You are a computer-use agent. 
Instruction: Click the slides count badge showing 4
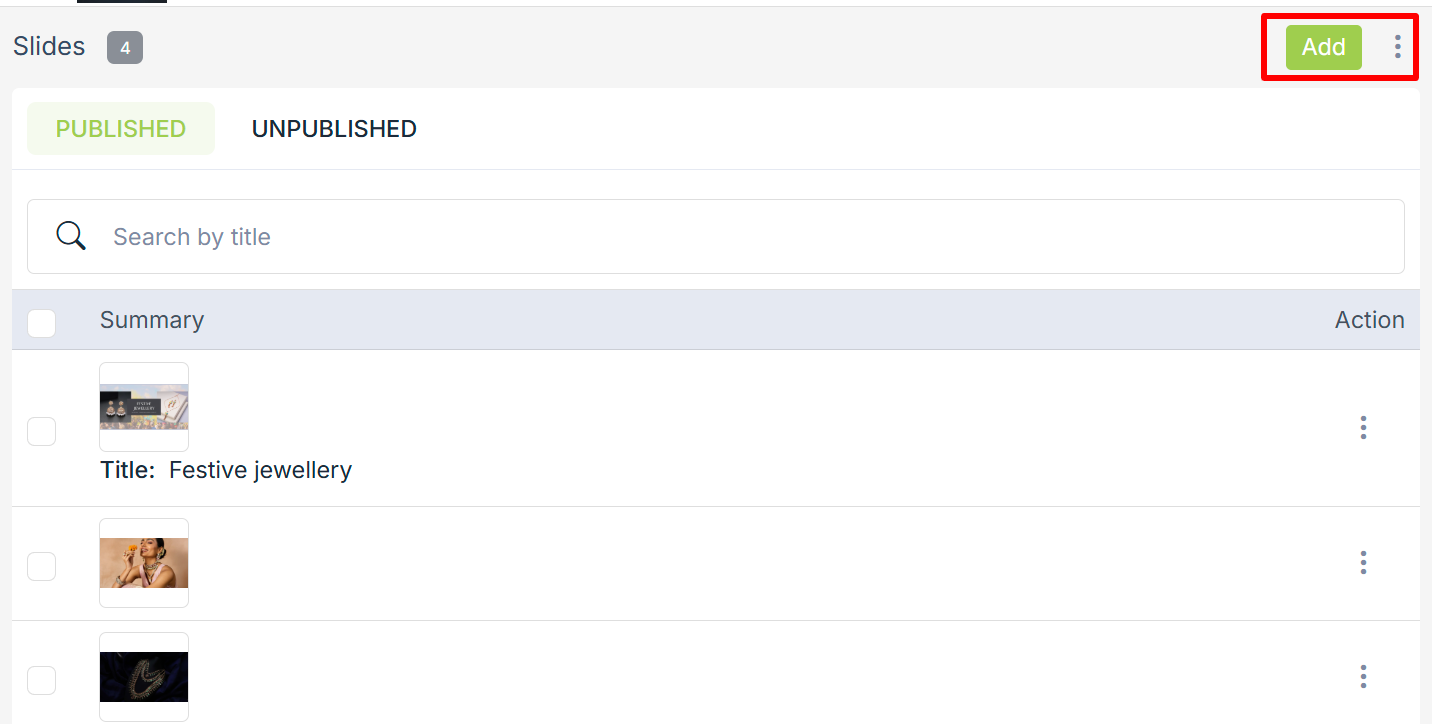(125, 47)
